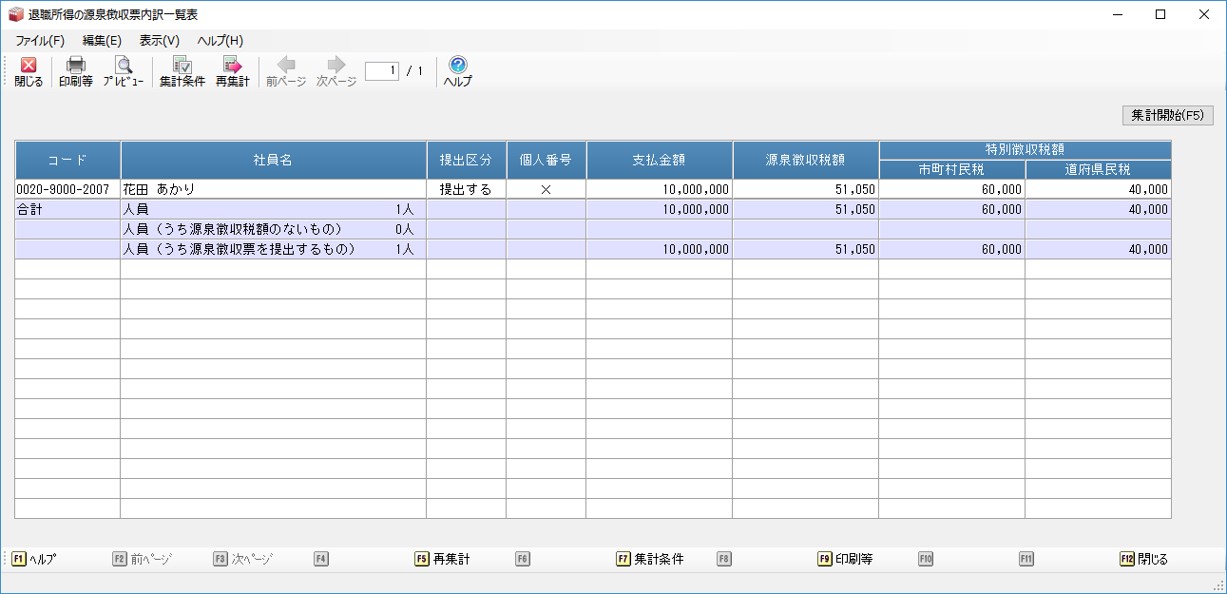This screenshot has width=1227, height=594.
Task: Click the red 閉じる close icon in toolbar
Action: (28, 66)
